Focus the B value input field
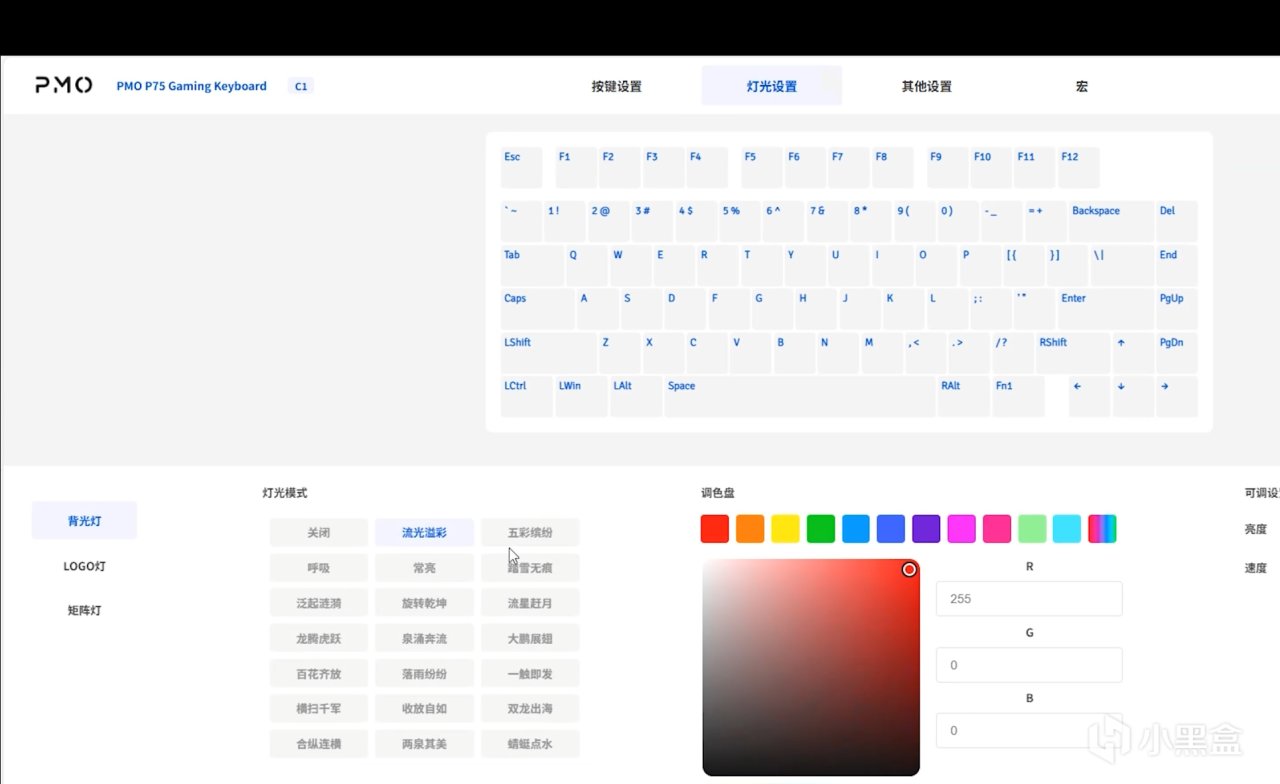The width and height of the screenshot is (1280, 784). (x=1029, y=731)
